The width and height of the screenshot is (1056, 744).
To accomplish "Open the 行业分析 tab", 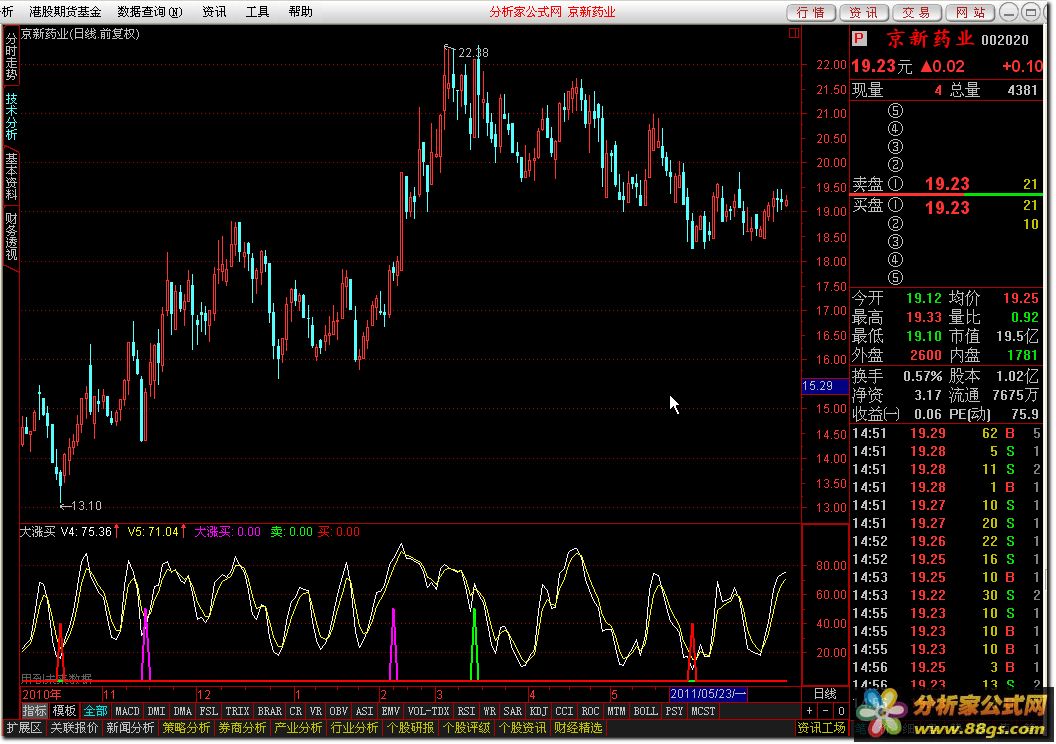I will click(x=354, y=728).
